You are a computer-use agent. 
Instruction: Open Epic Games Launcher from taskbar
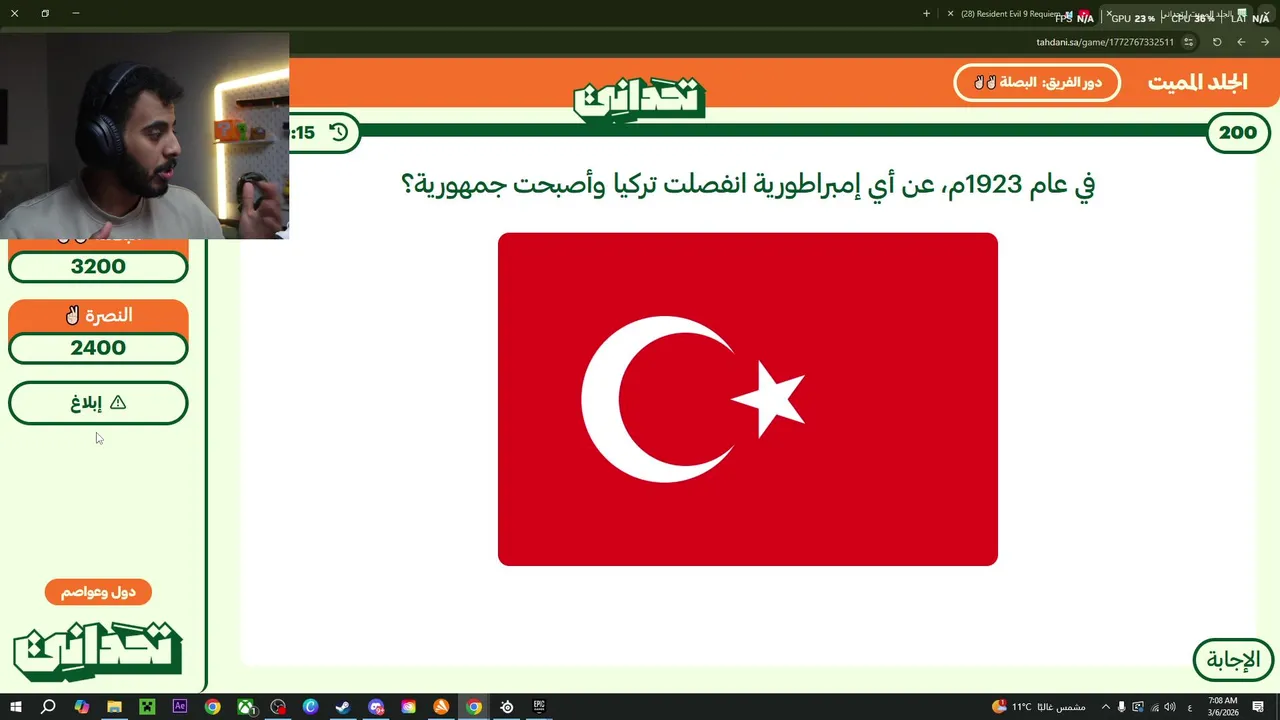pos(539,707)
